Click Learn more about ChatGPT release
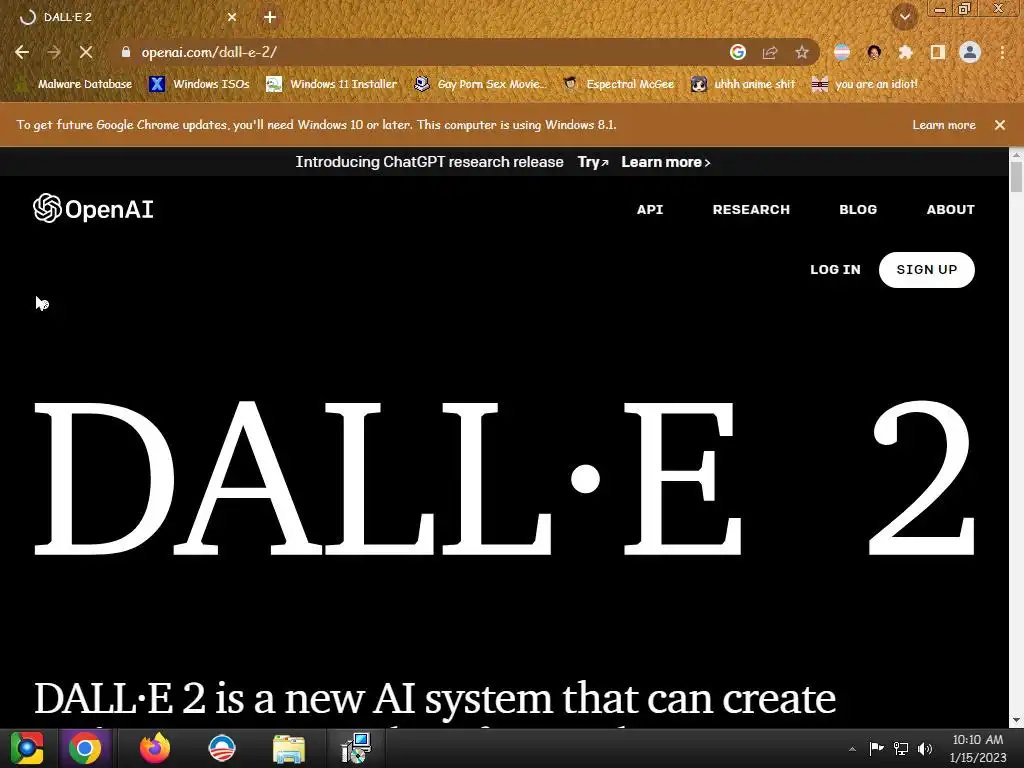 665,162
